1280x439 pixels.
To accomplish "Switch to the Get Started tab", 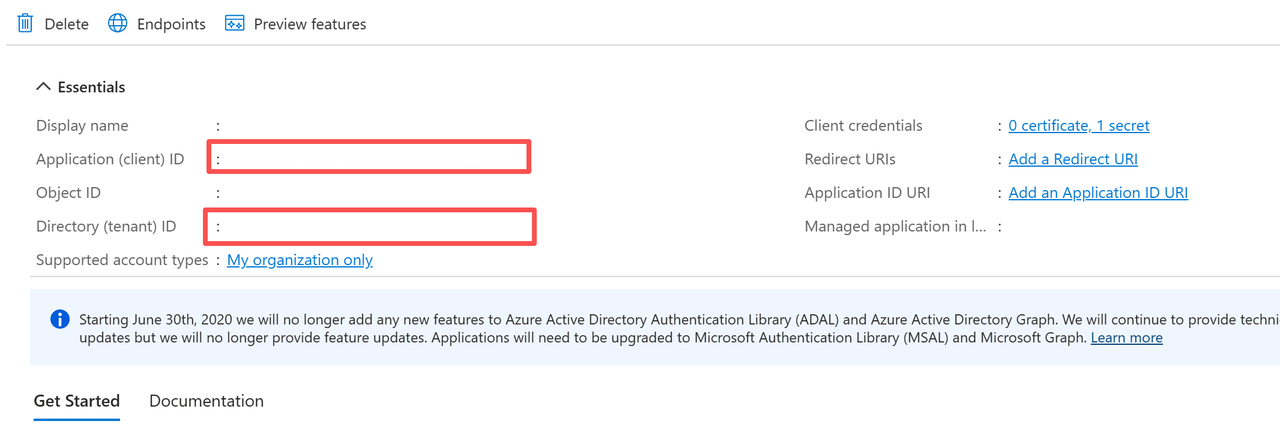I will (x=77, y=401).
